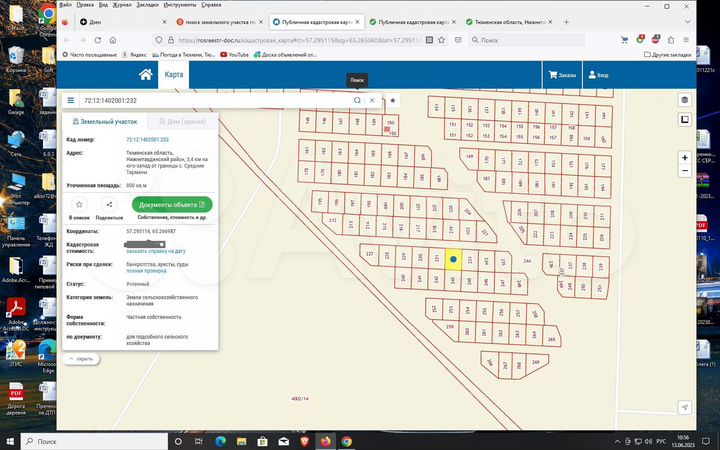720x450 pixels.
Task: Open the полная проверка link
Action: pyautogui.click(x=146, y=271)
